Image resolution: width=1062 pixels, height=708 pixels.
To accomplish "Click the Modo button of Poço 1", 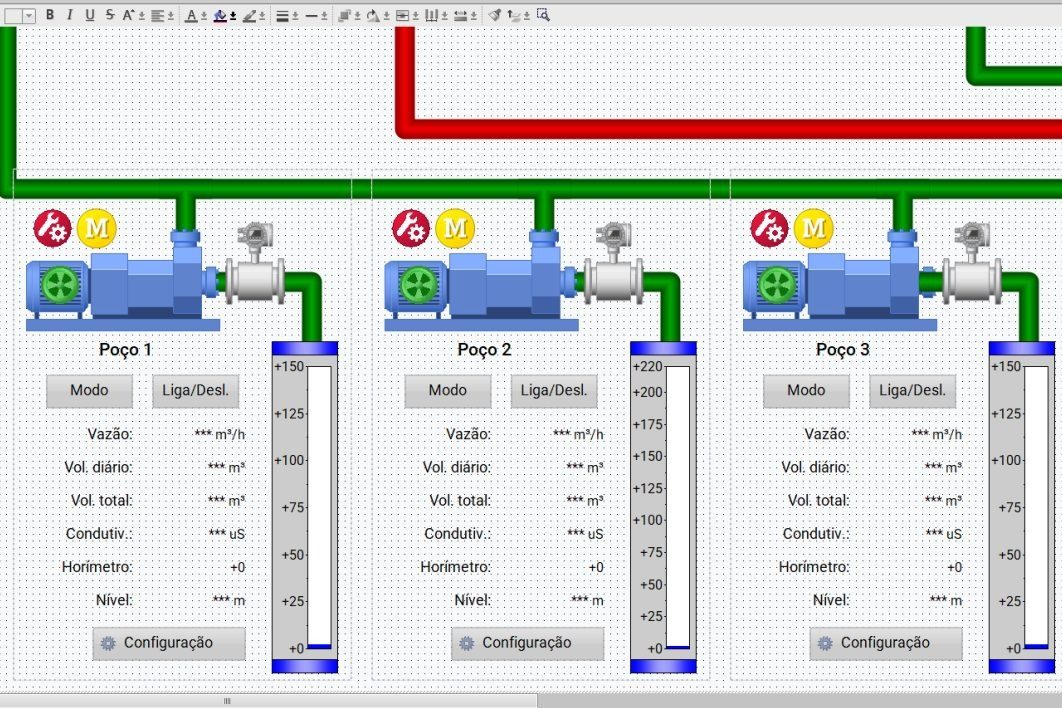I will click(x=89, y=391).
